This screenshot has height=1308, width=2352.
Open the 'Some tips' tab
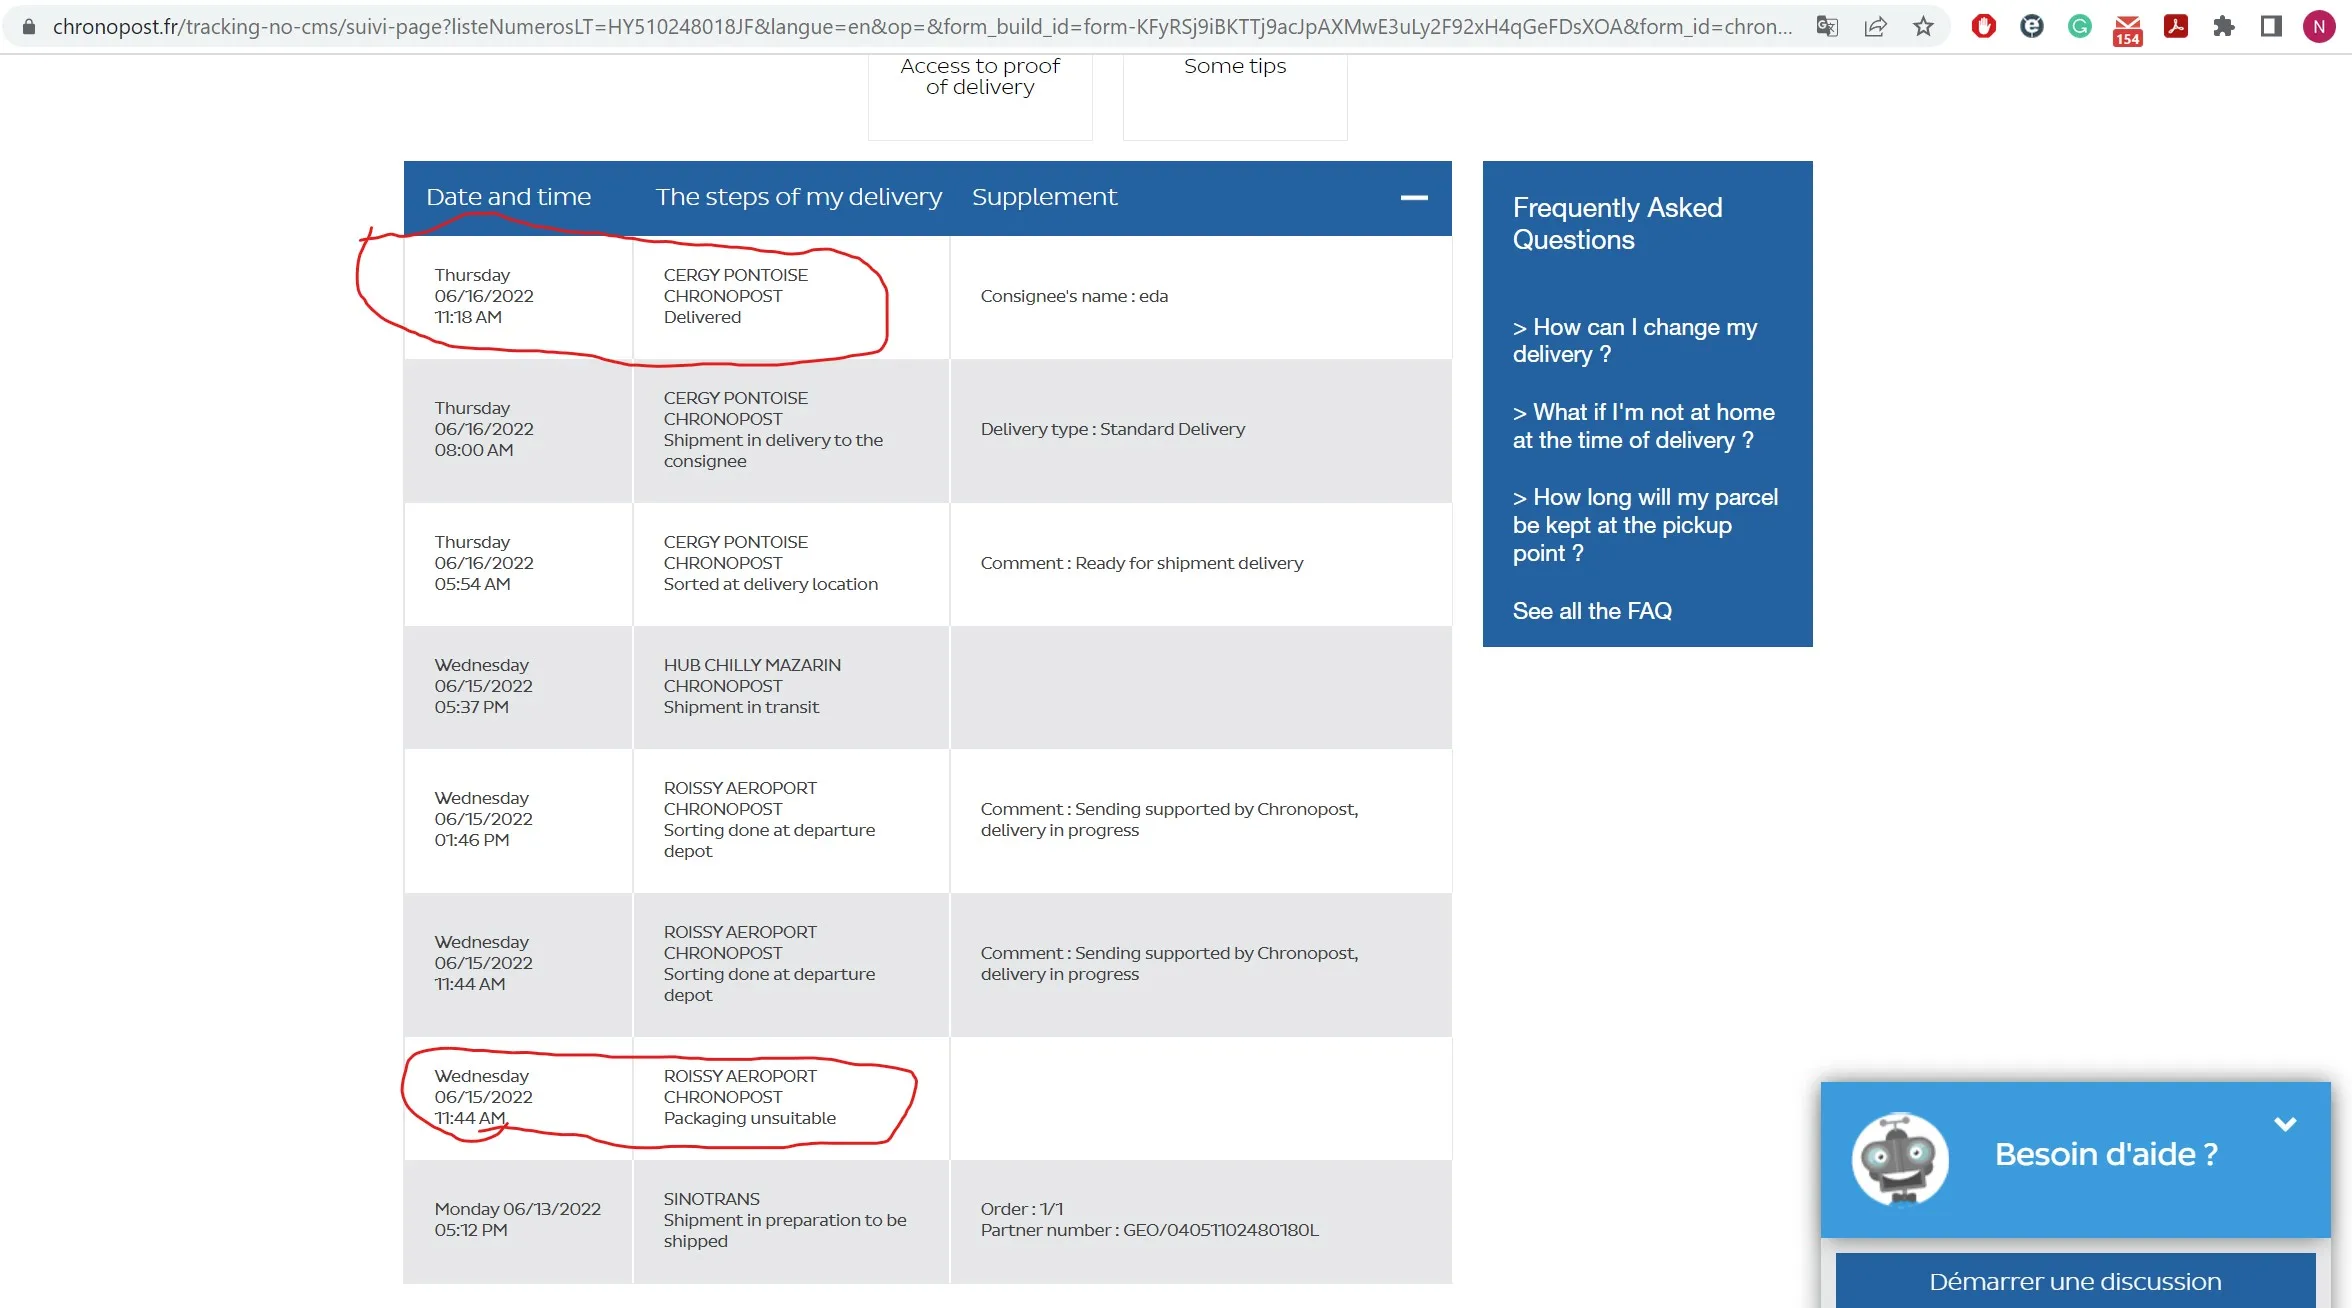point(1235,67)
